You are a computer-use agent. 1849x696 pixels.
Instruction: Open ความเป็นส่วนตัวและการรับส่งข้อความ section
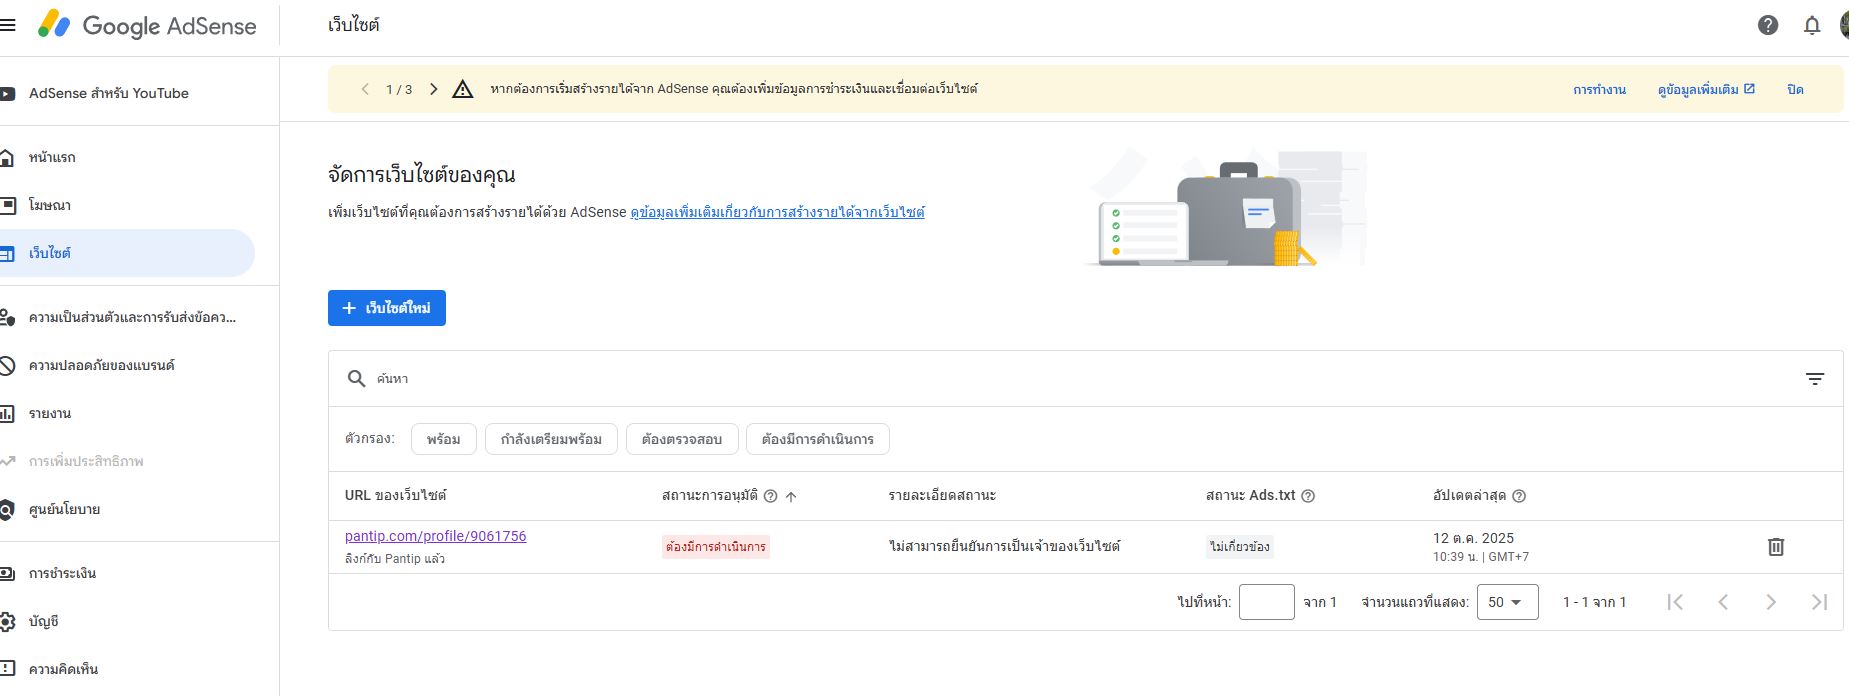coord(125,317)
